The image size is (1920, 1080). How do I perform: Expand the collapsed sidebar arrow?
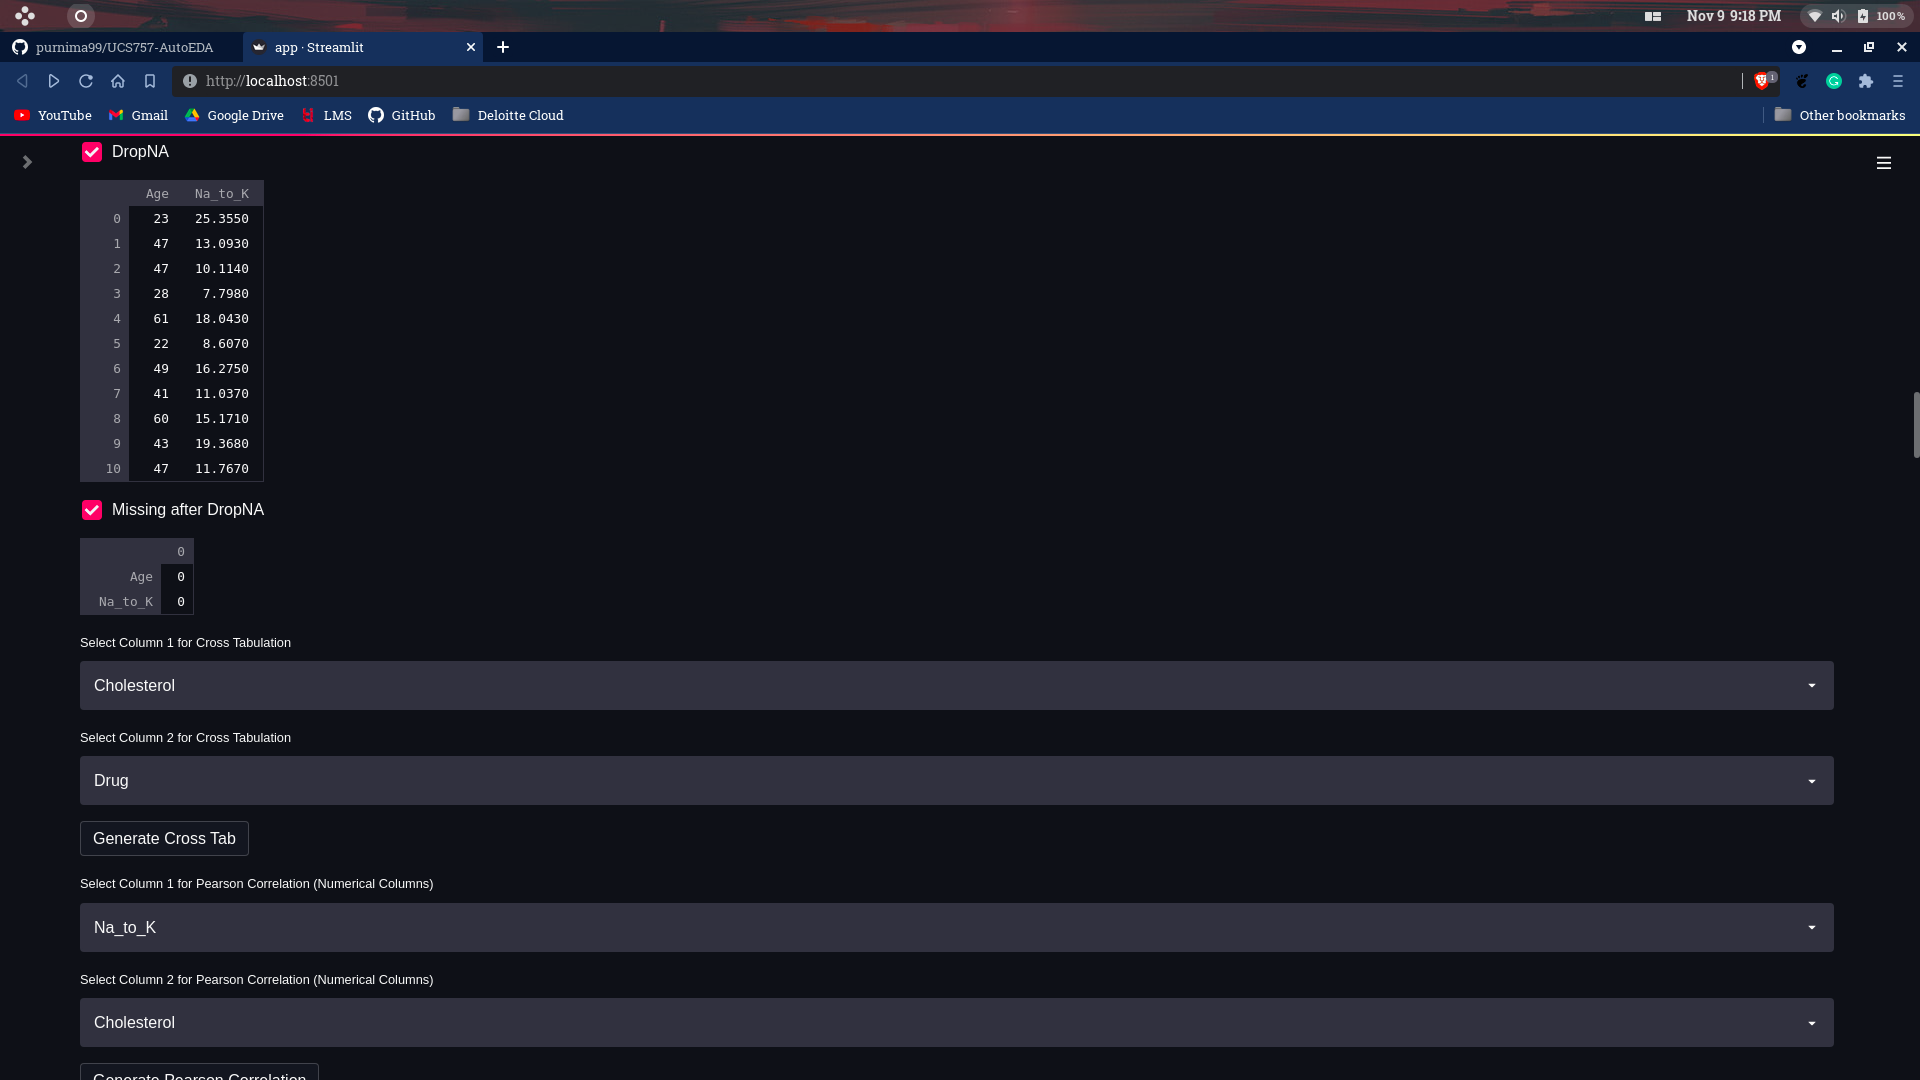27,162
